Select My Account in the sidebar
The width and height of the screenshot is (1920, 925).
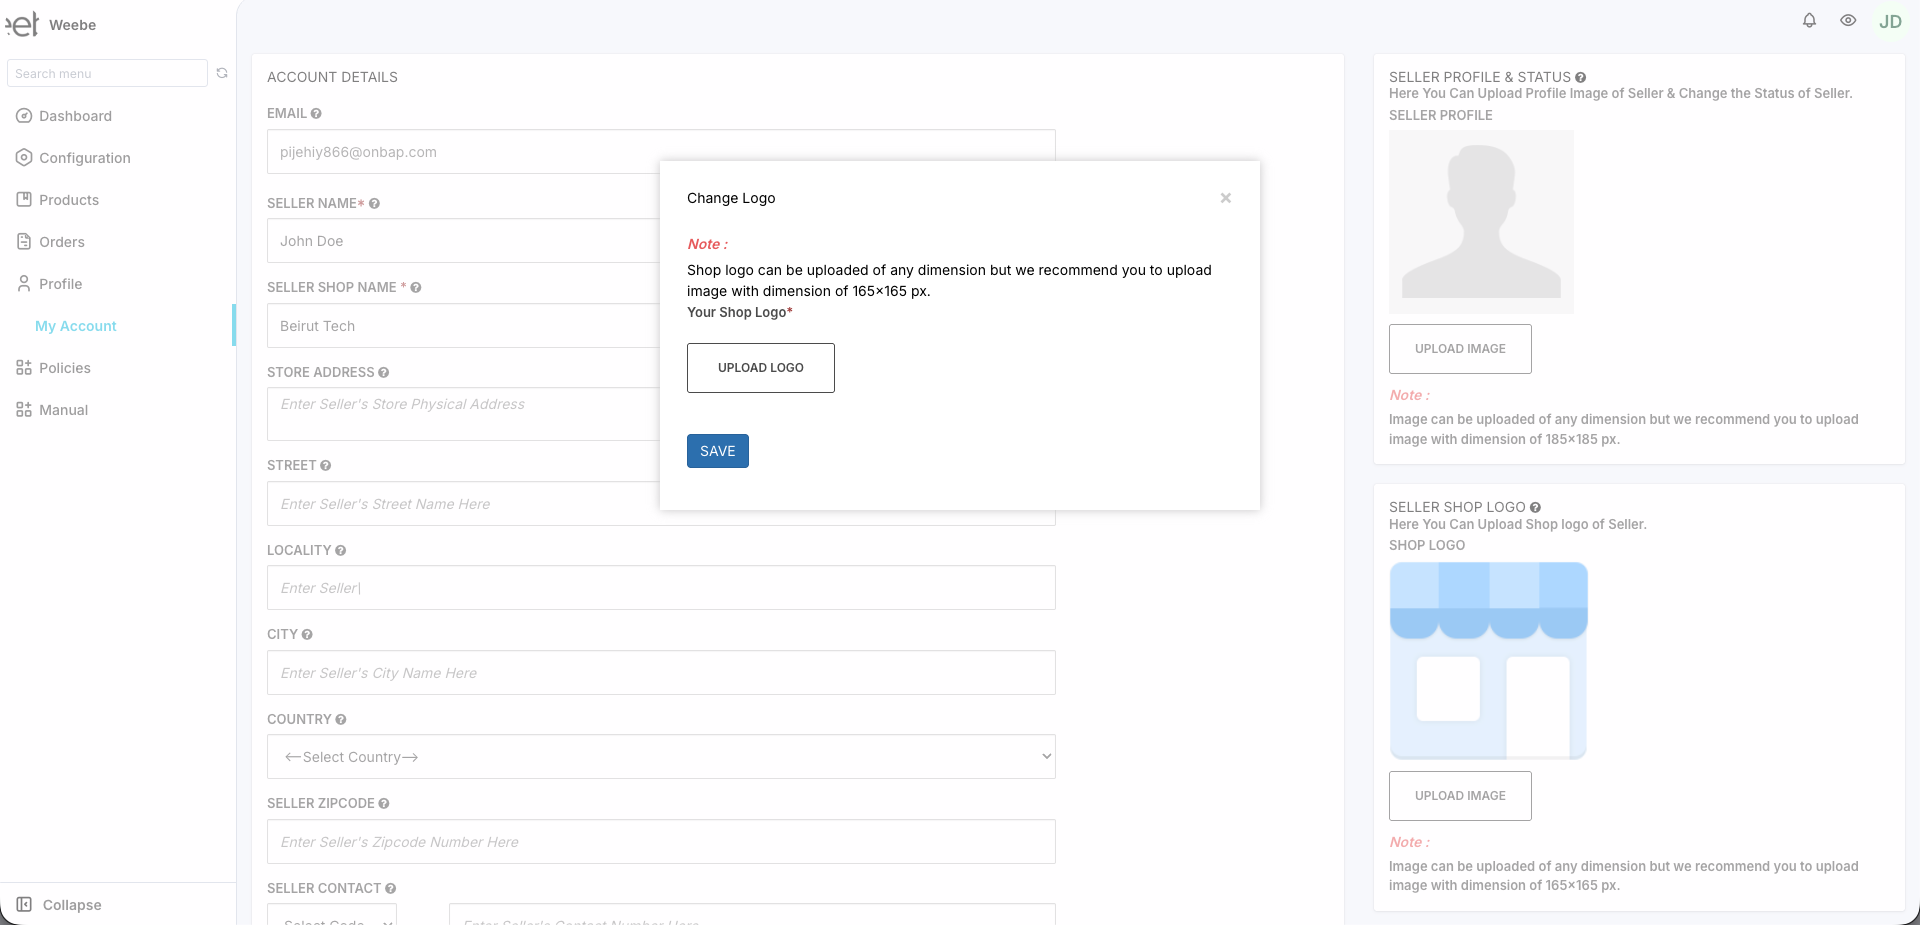(75, 326)
